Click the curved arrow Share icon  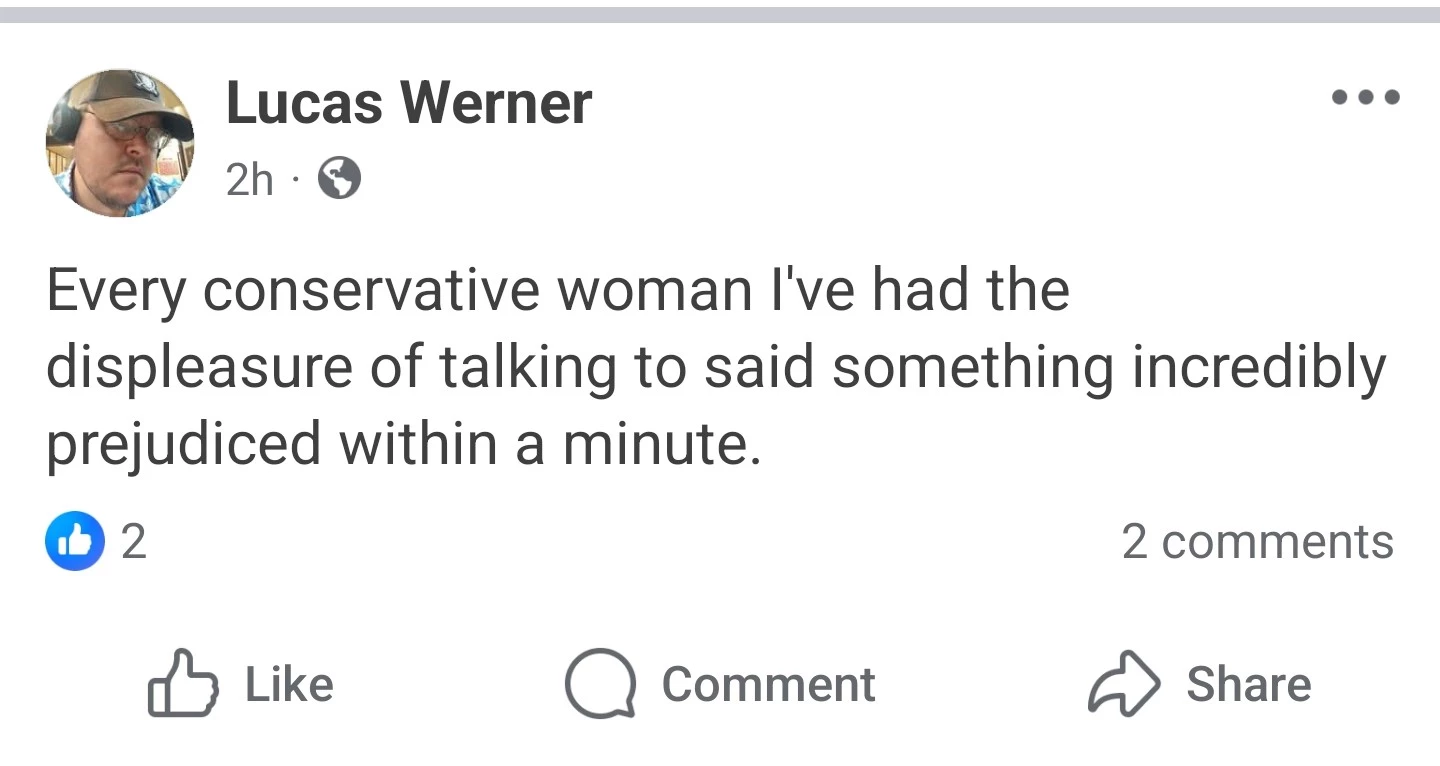pos(1124,684)
